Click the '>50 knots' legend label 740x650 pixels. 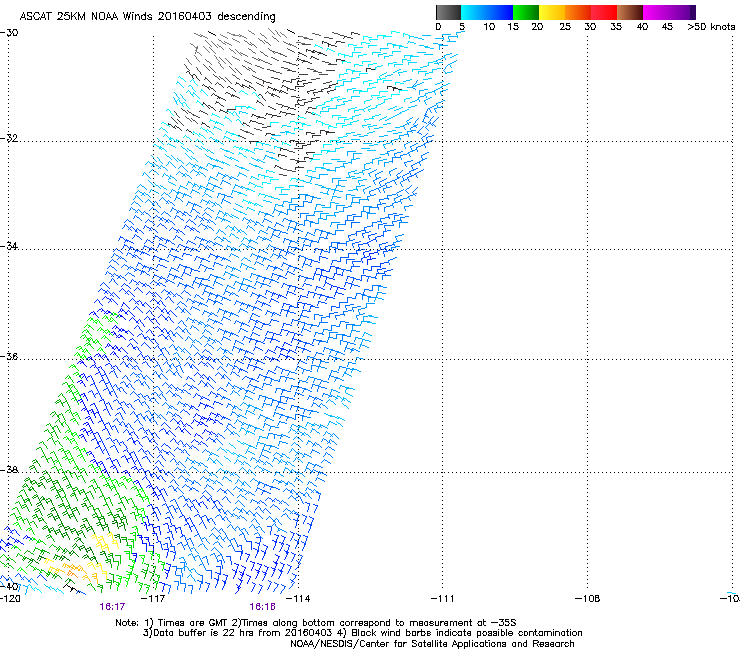711,27
